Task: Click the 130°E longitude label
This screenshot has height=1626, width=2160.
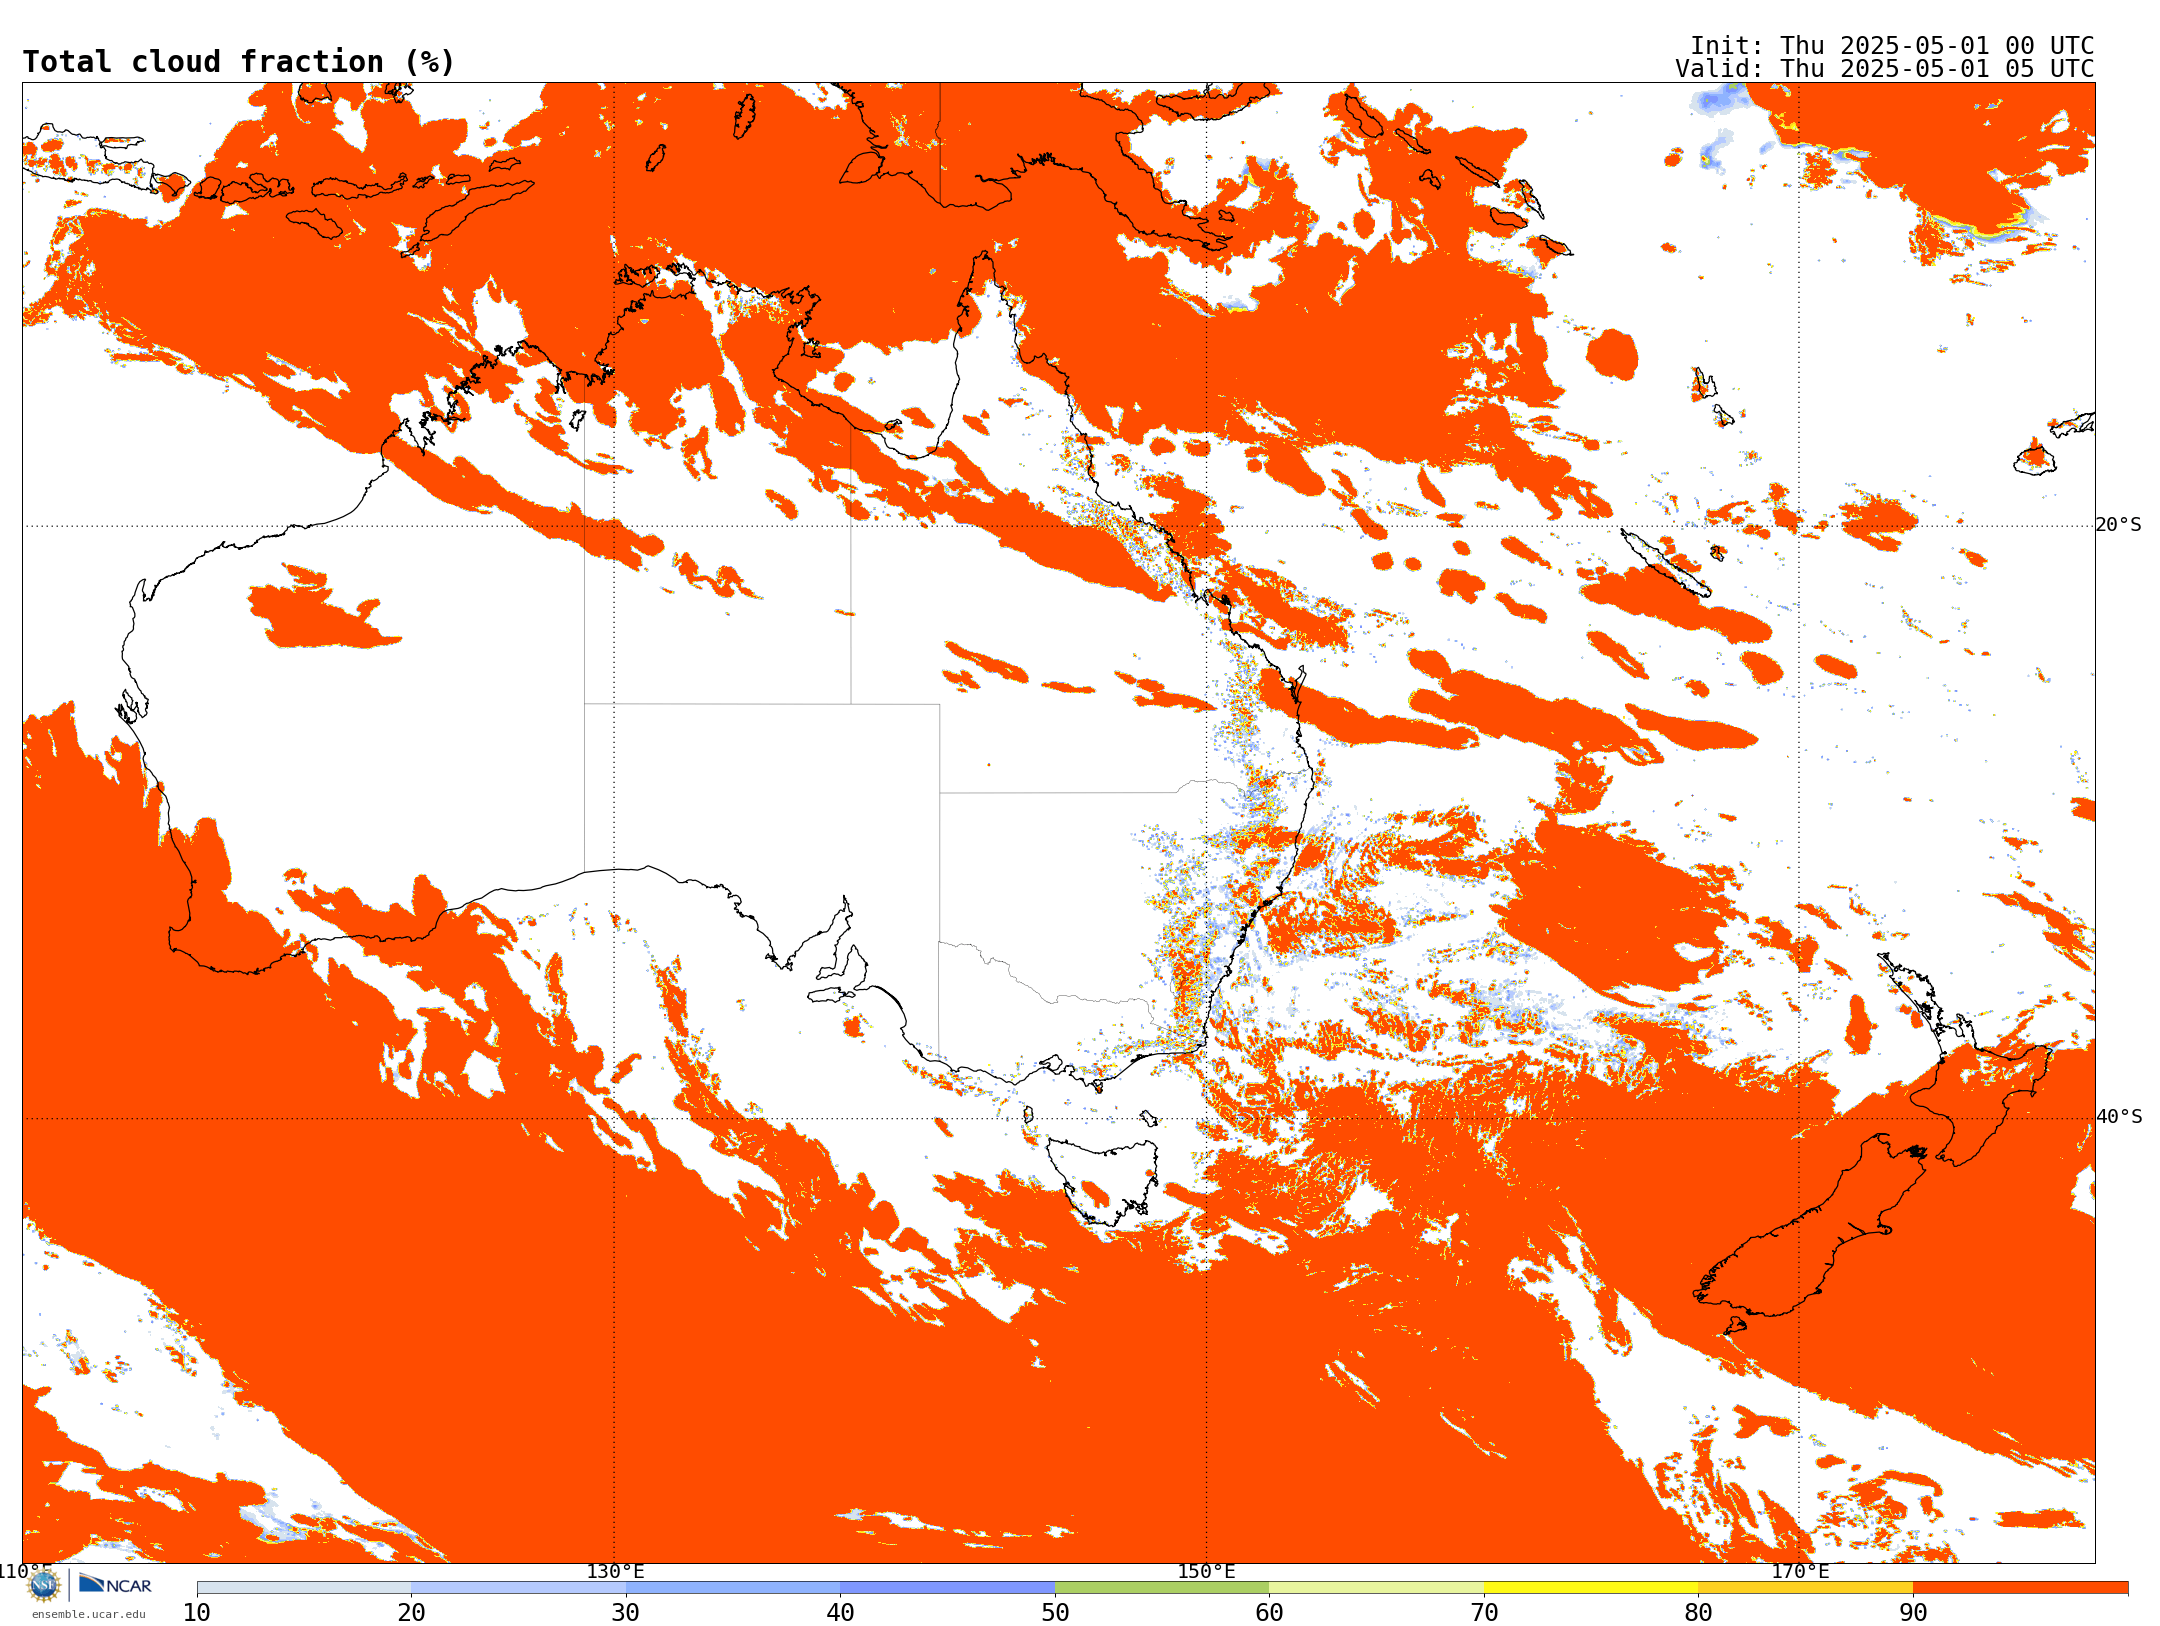Action: pos(615,1571)
